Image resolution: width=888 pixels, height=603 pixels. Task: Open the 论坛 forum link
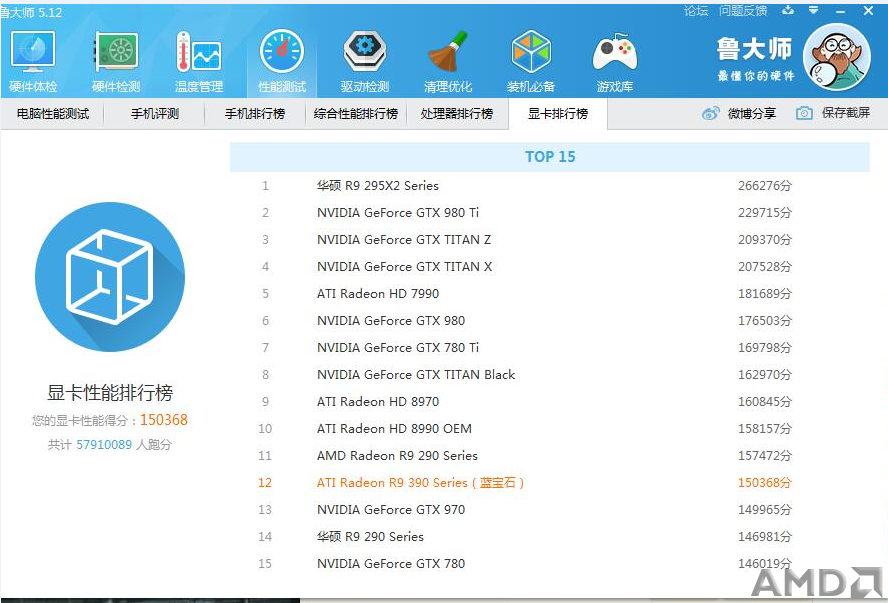pos(695,10)
